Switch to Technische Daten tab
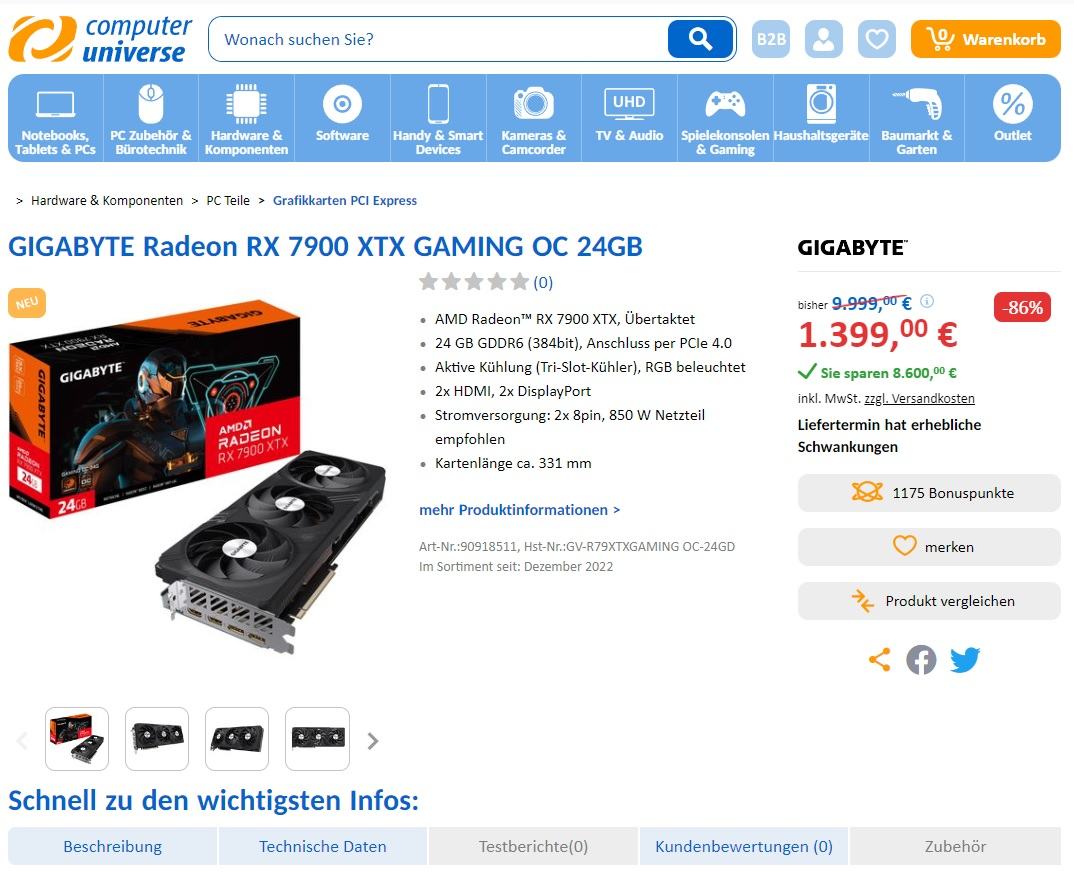 [323, 846]
